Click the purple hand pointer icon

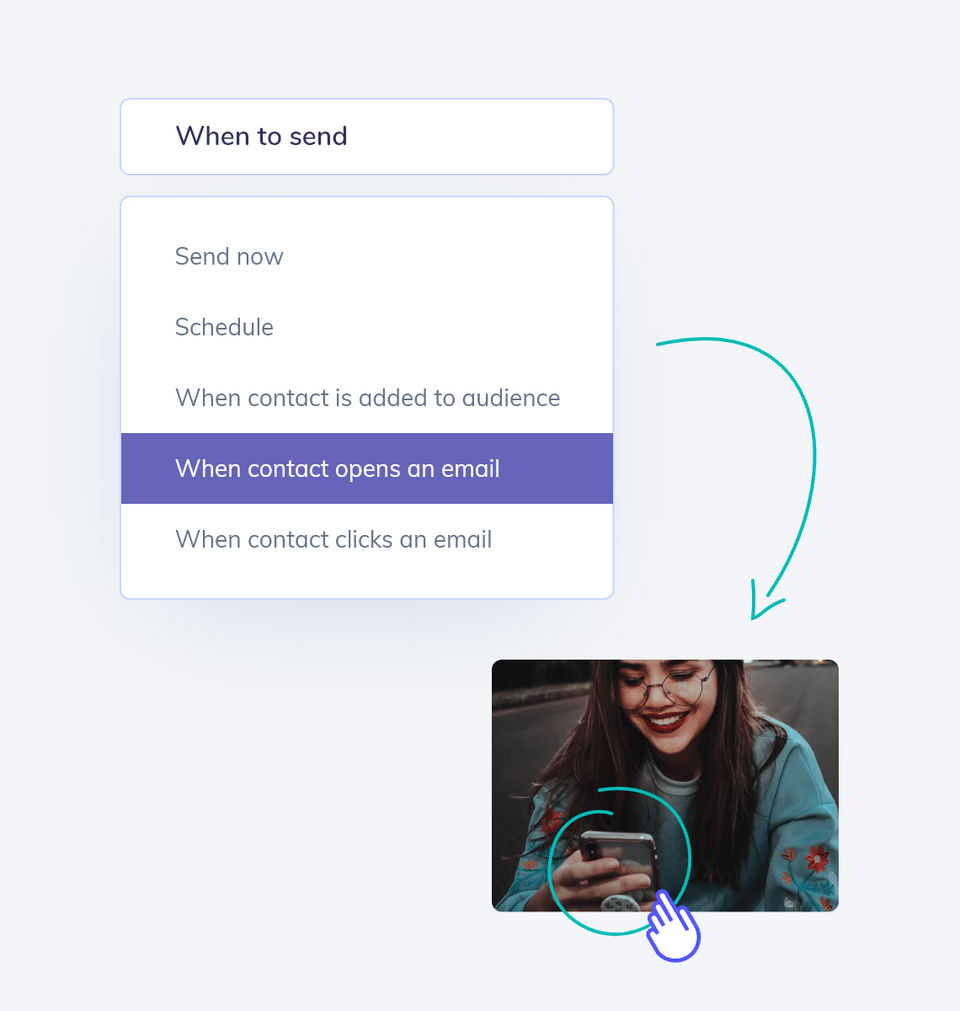(x=673, y=926)
